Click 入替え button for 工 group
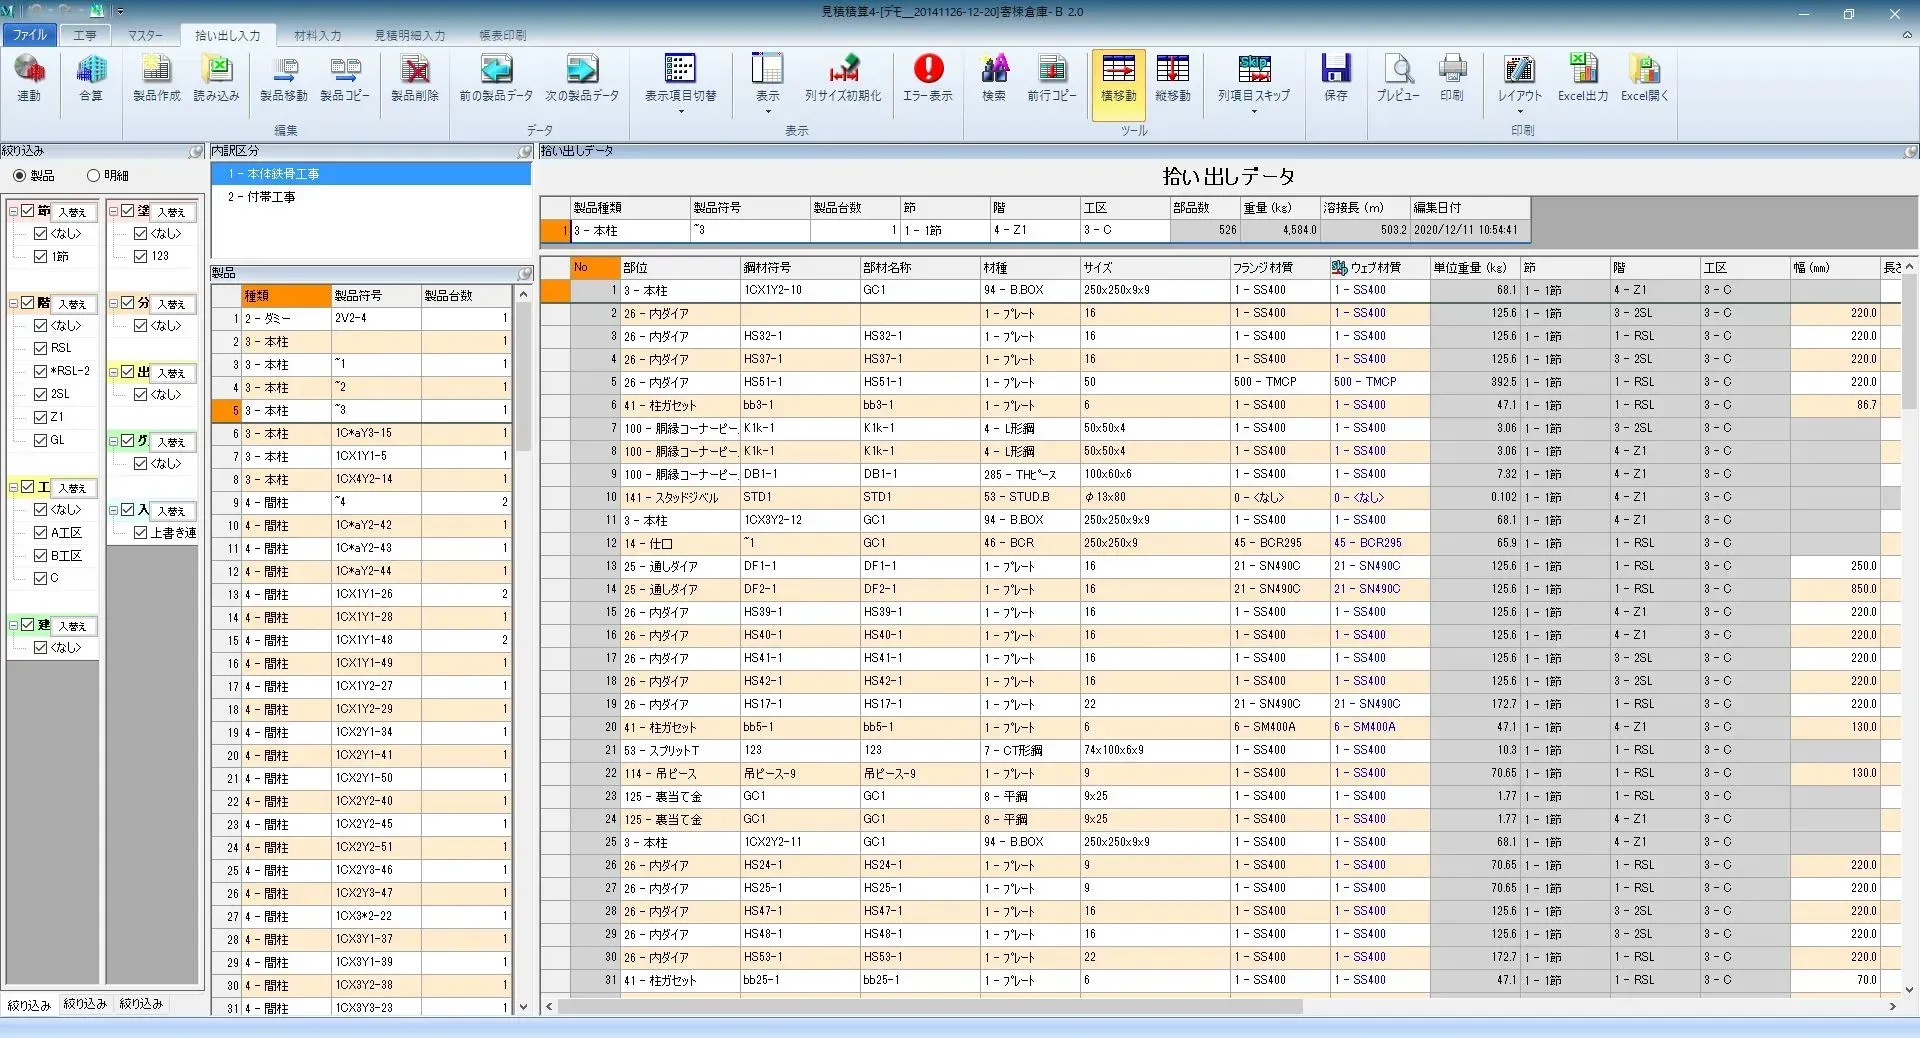The height and width of the screenshot is (1038, 1920). pos(75,488)
